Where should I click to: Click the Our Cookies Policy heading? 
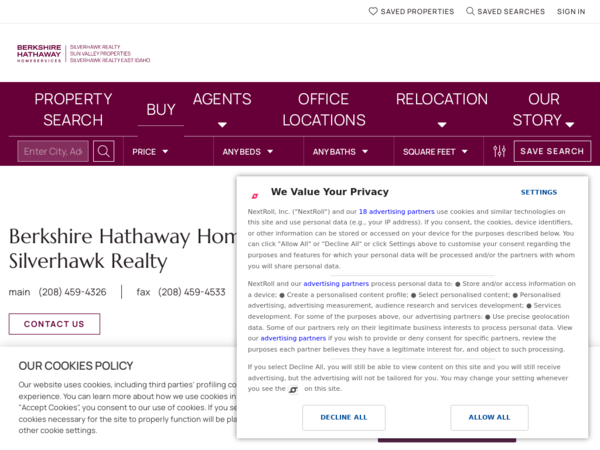pyautogui.click(x=76, y=366)
